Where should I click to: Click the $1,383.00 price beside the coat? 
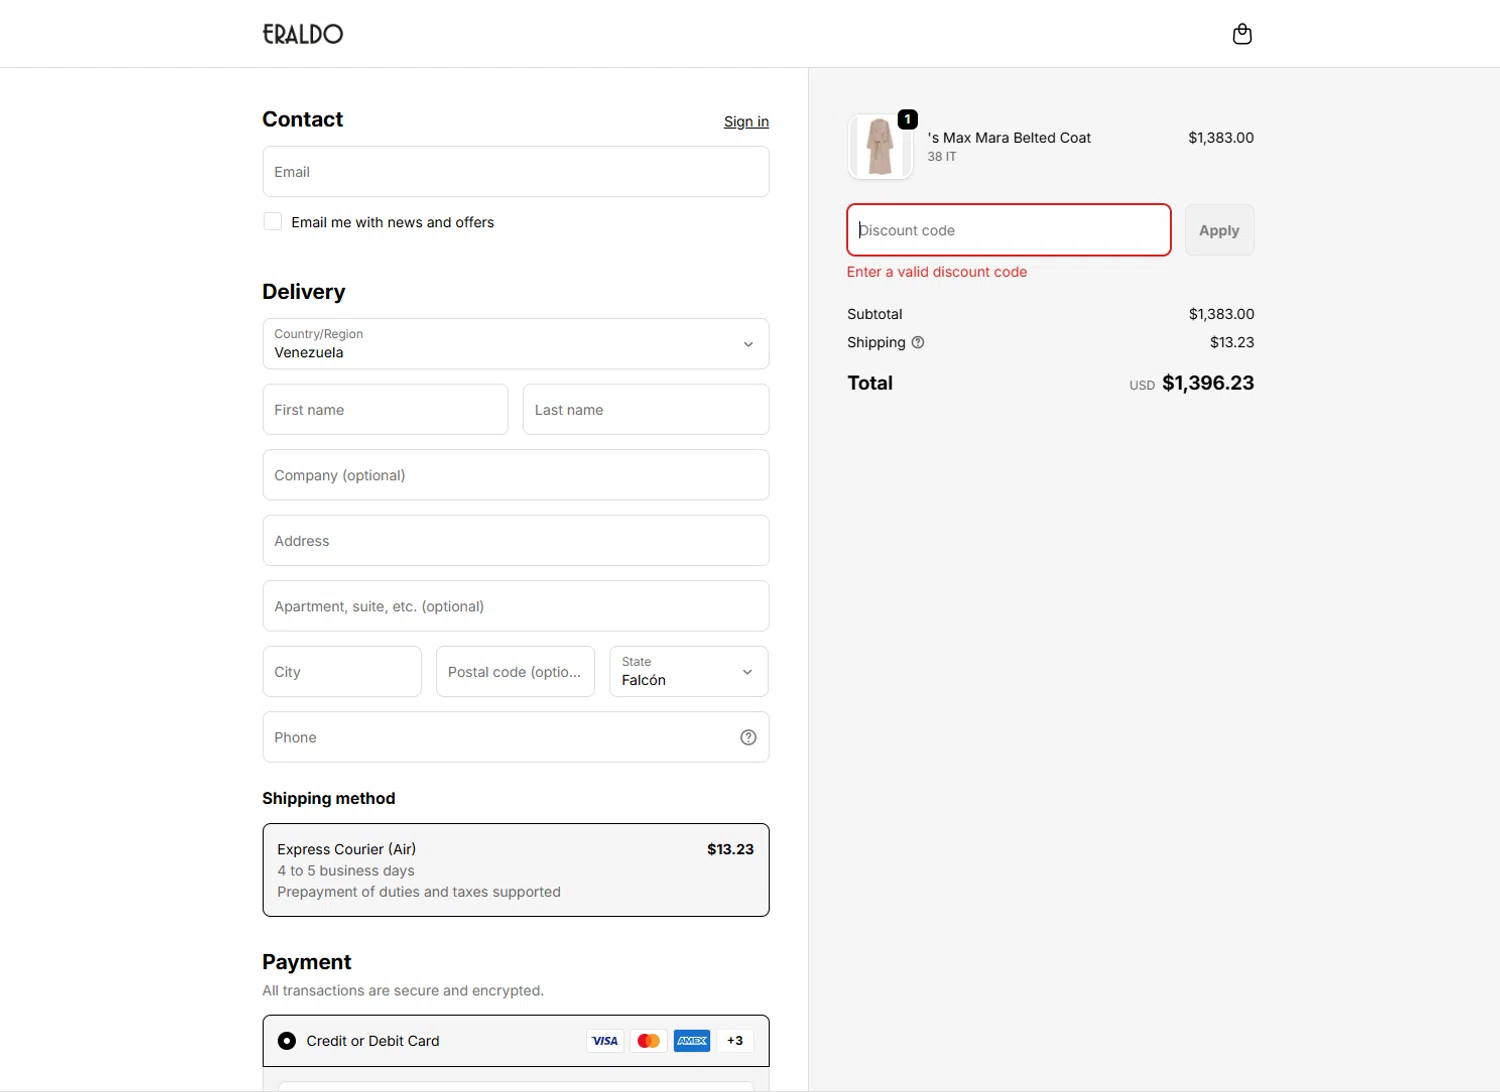(1221, 138)
